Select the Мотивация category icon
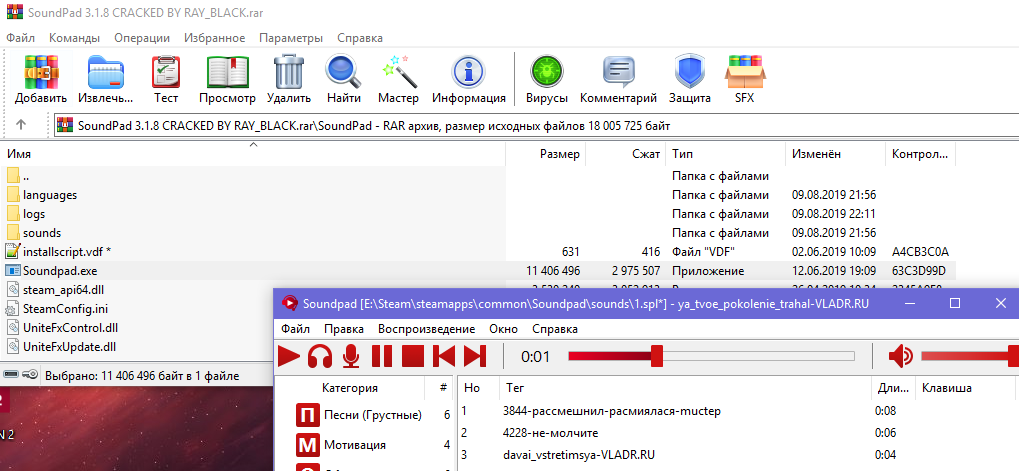Image resolution: width=1019 pixels, height=471 pixels. click(x=307, y=445)
